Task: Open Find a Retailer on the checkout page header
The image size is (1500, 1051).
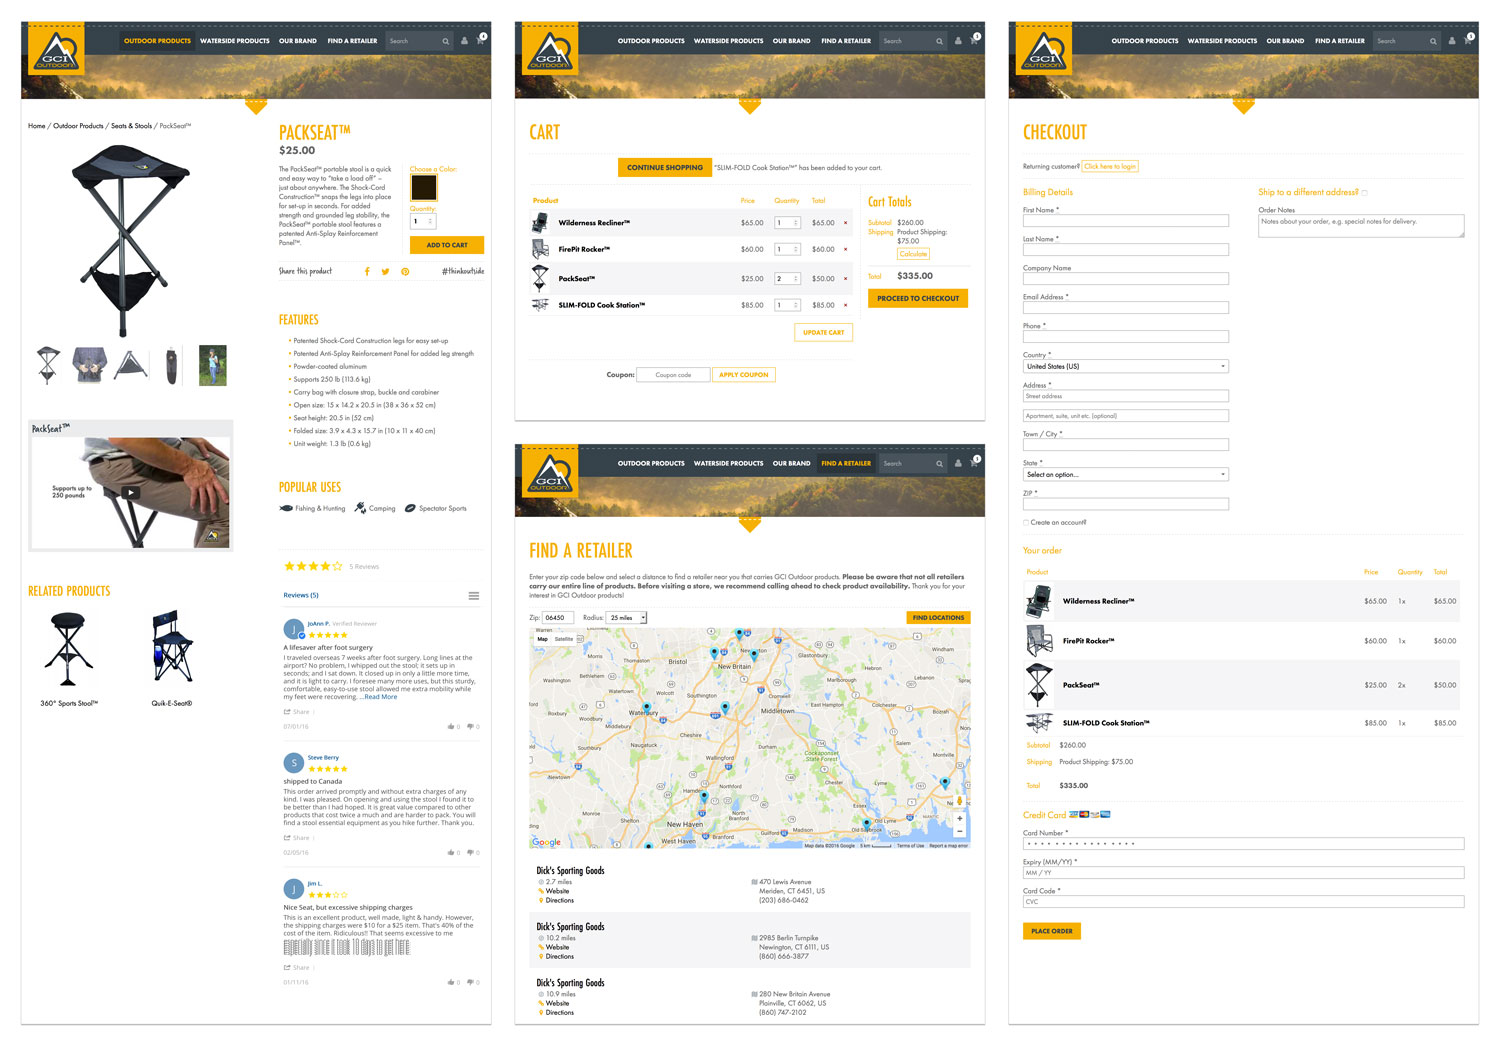Action: pos(1340,41)
